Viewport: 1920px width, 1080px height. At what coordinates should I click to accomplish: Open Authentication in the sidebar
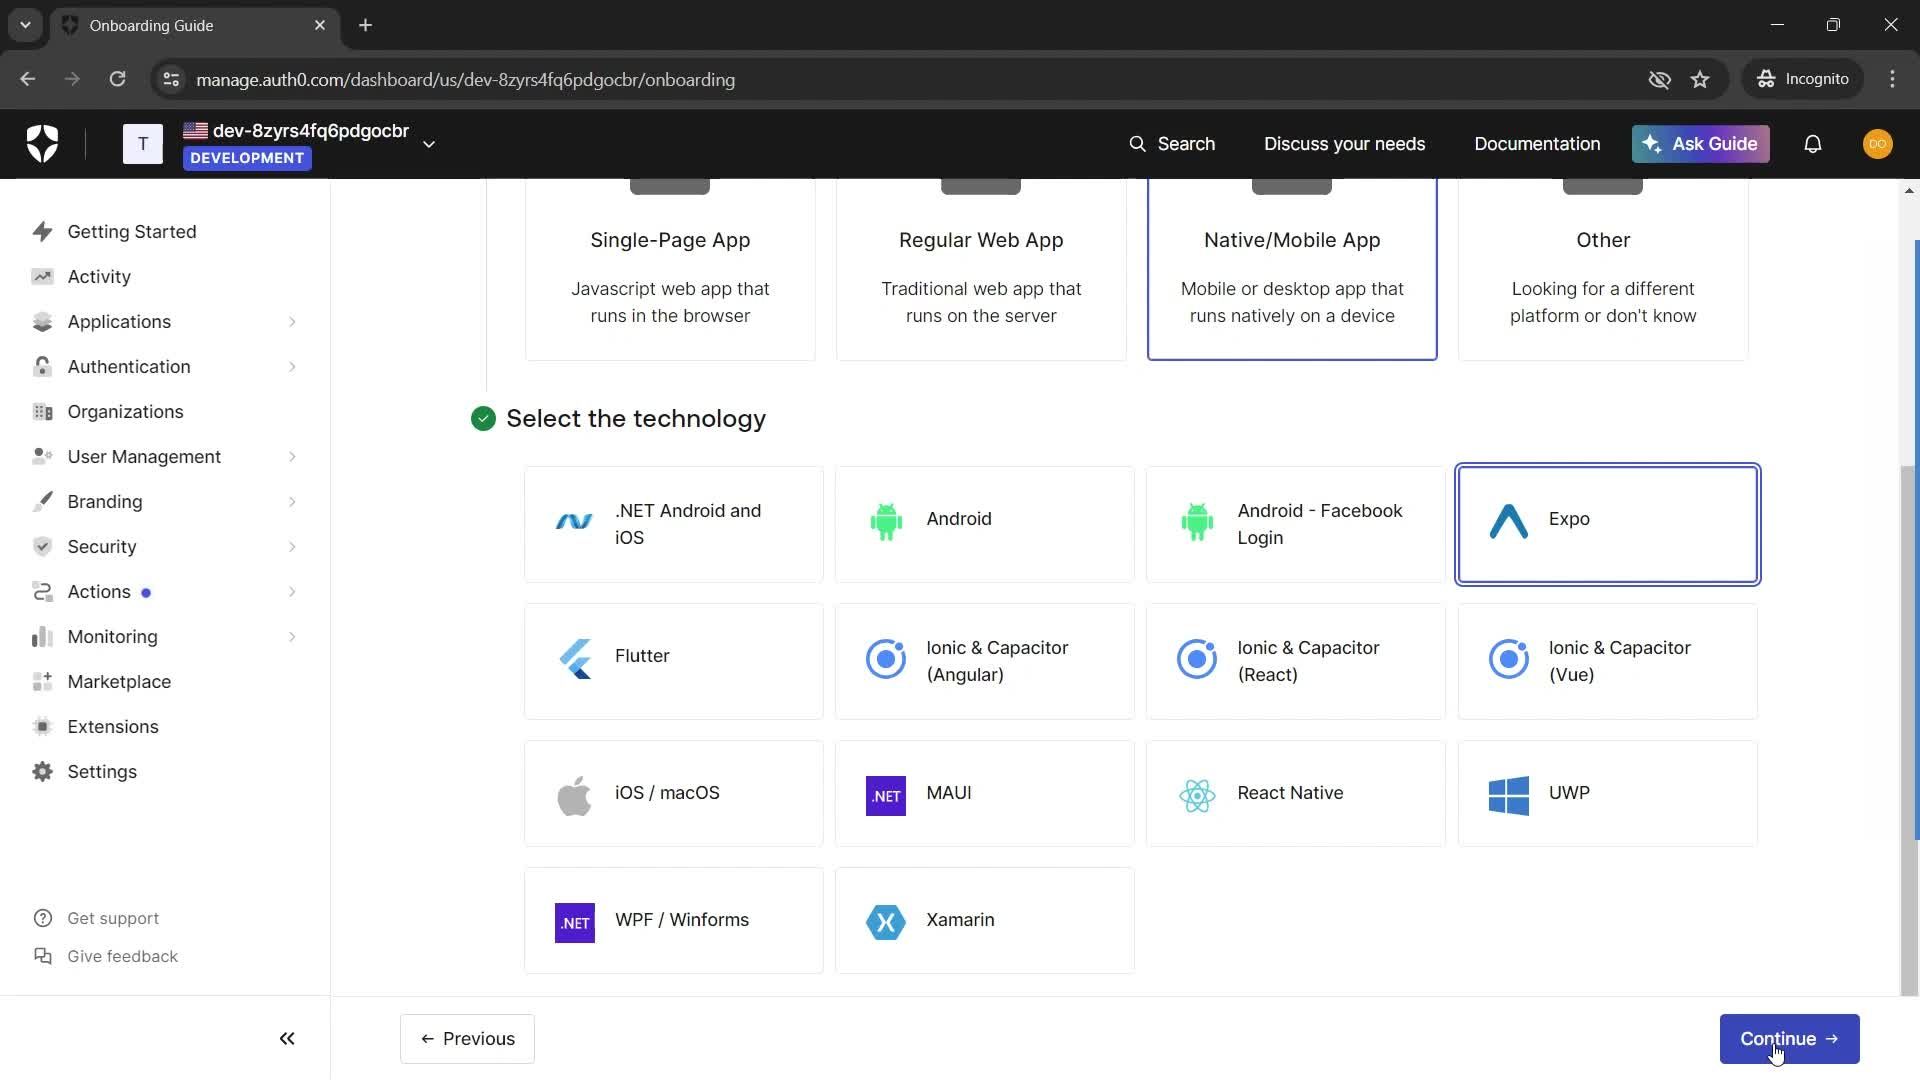[128, 367]
